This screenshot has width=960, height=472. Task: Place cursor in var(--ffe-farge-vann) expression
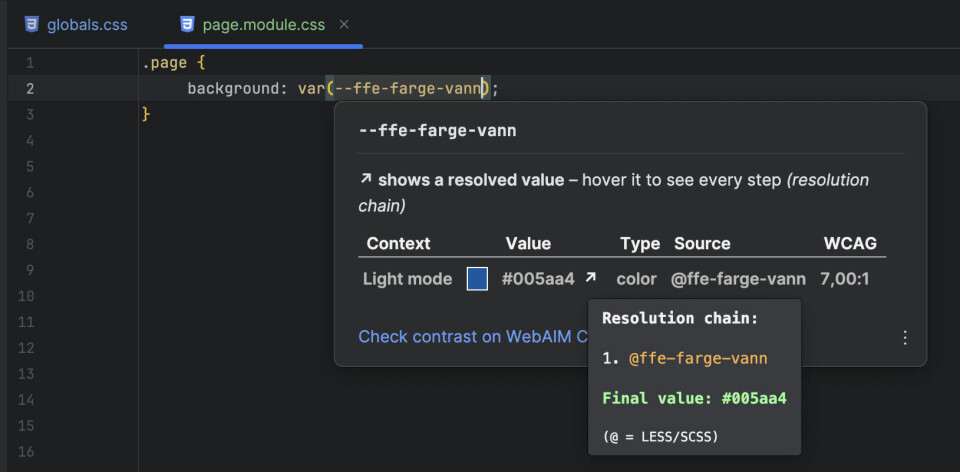394,89
